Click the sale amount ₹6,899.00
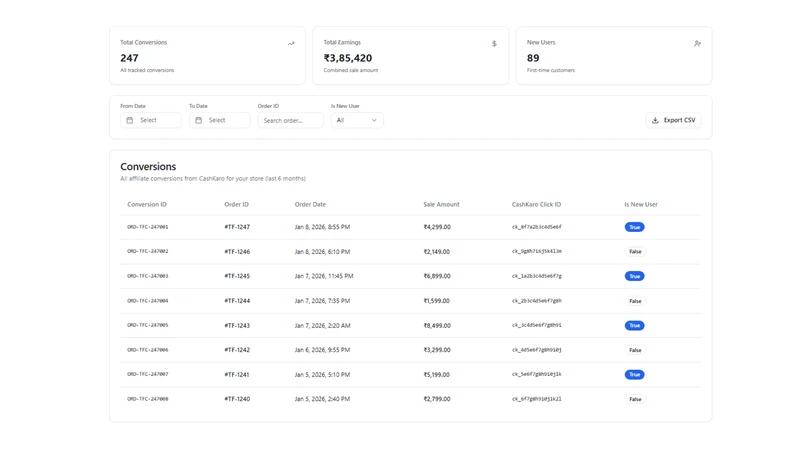The width and height of the screenshot is (800, 450). (x=437, y=276)
